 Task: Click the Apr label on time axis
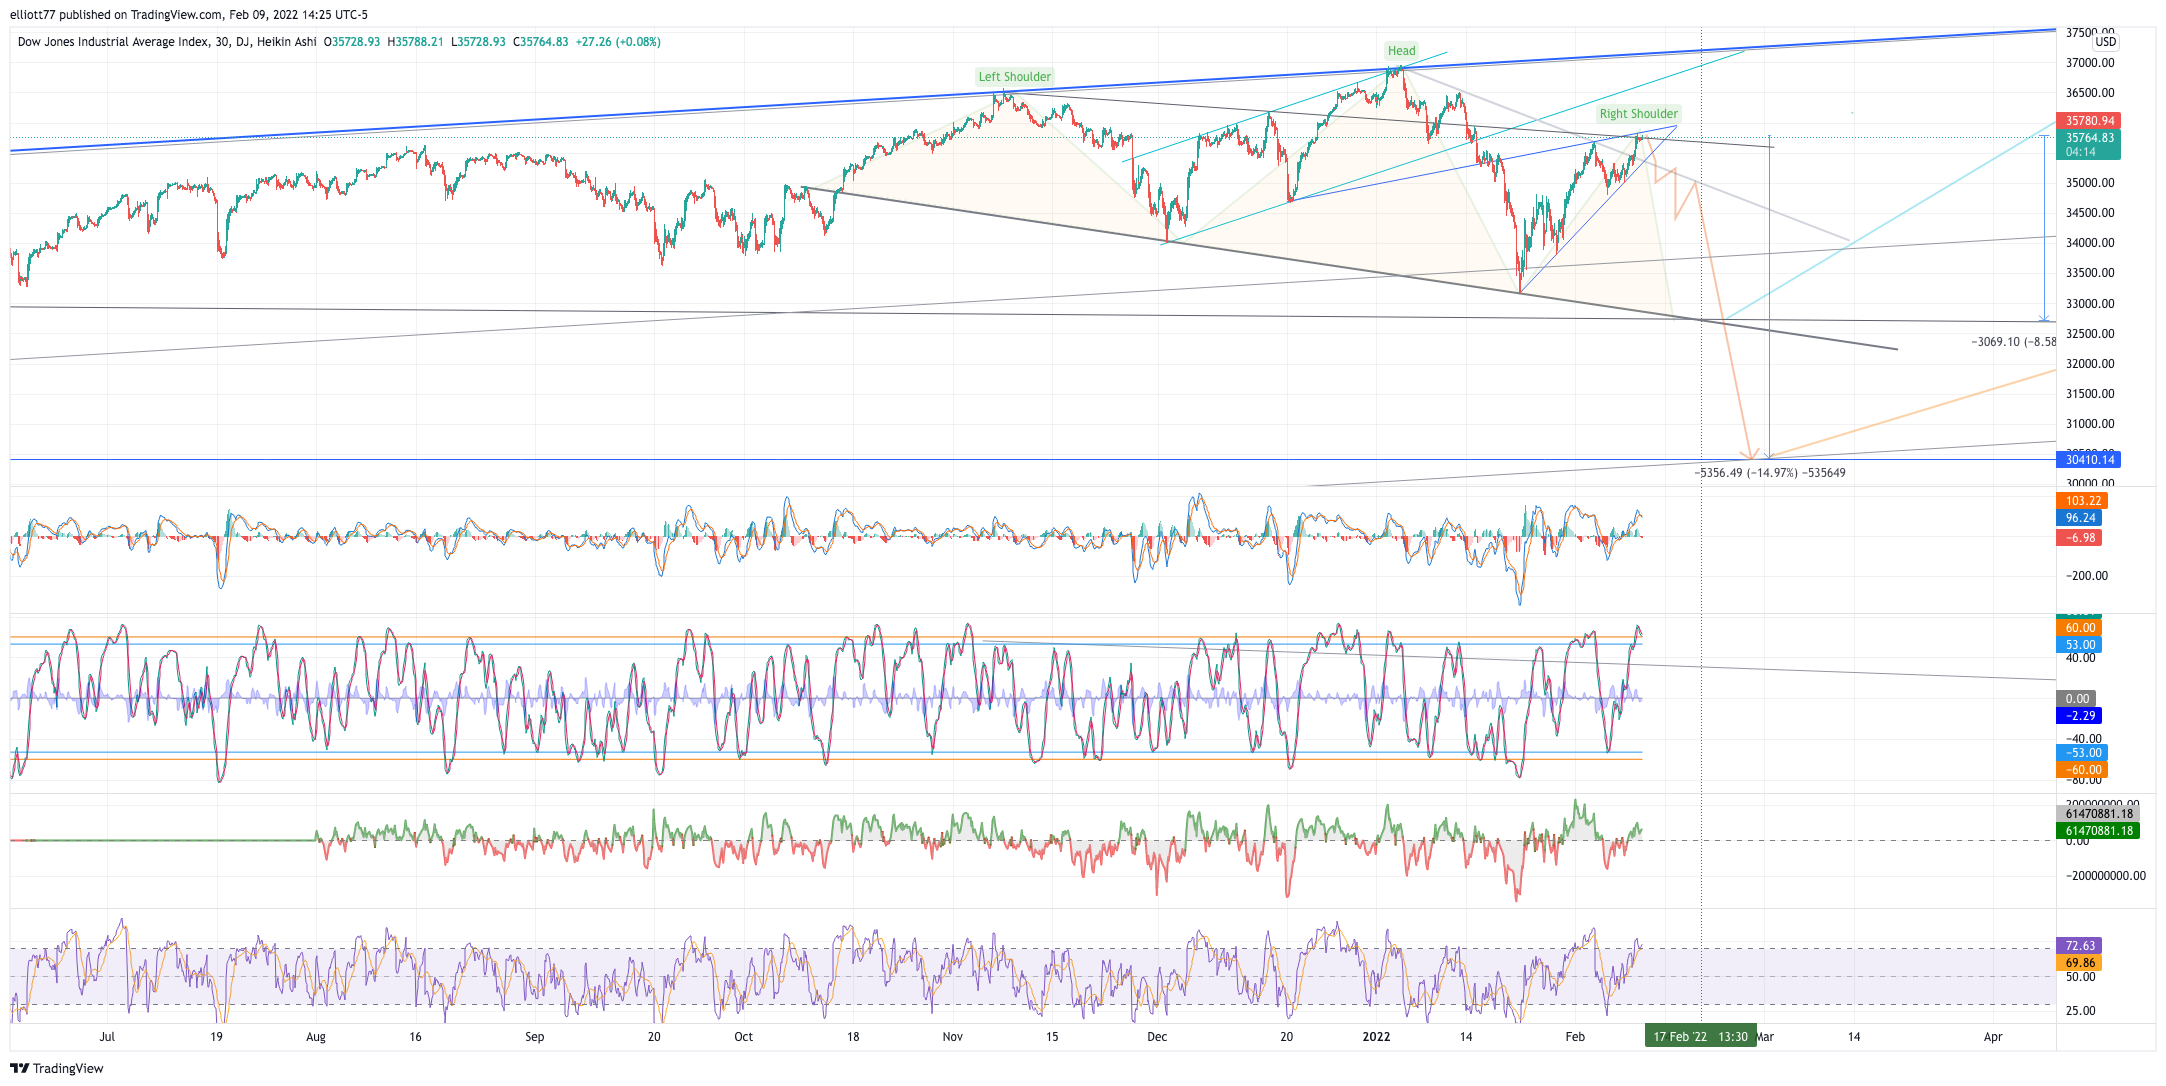[x=1993, y=1037]
